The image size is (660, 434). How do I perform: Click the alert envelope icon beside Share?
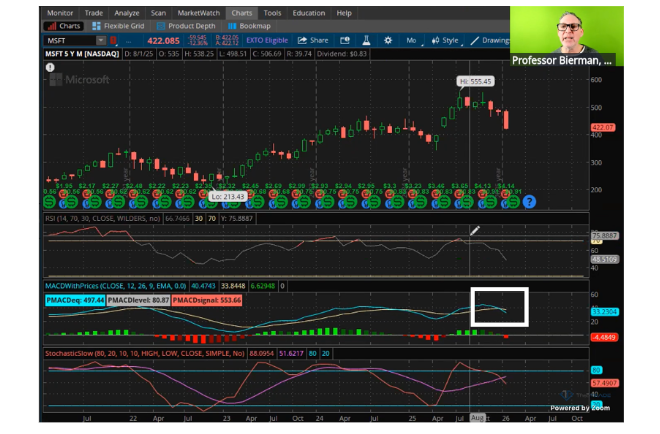(345, 40)
